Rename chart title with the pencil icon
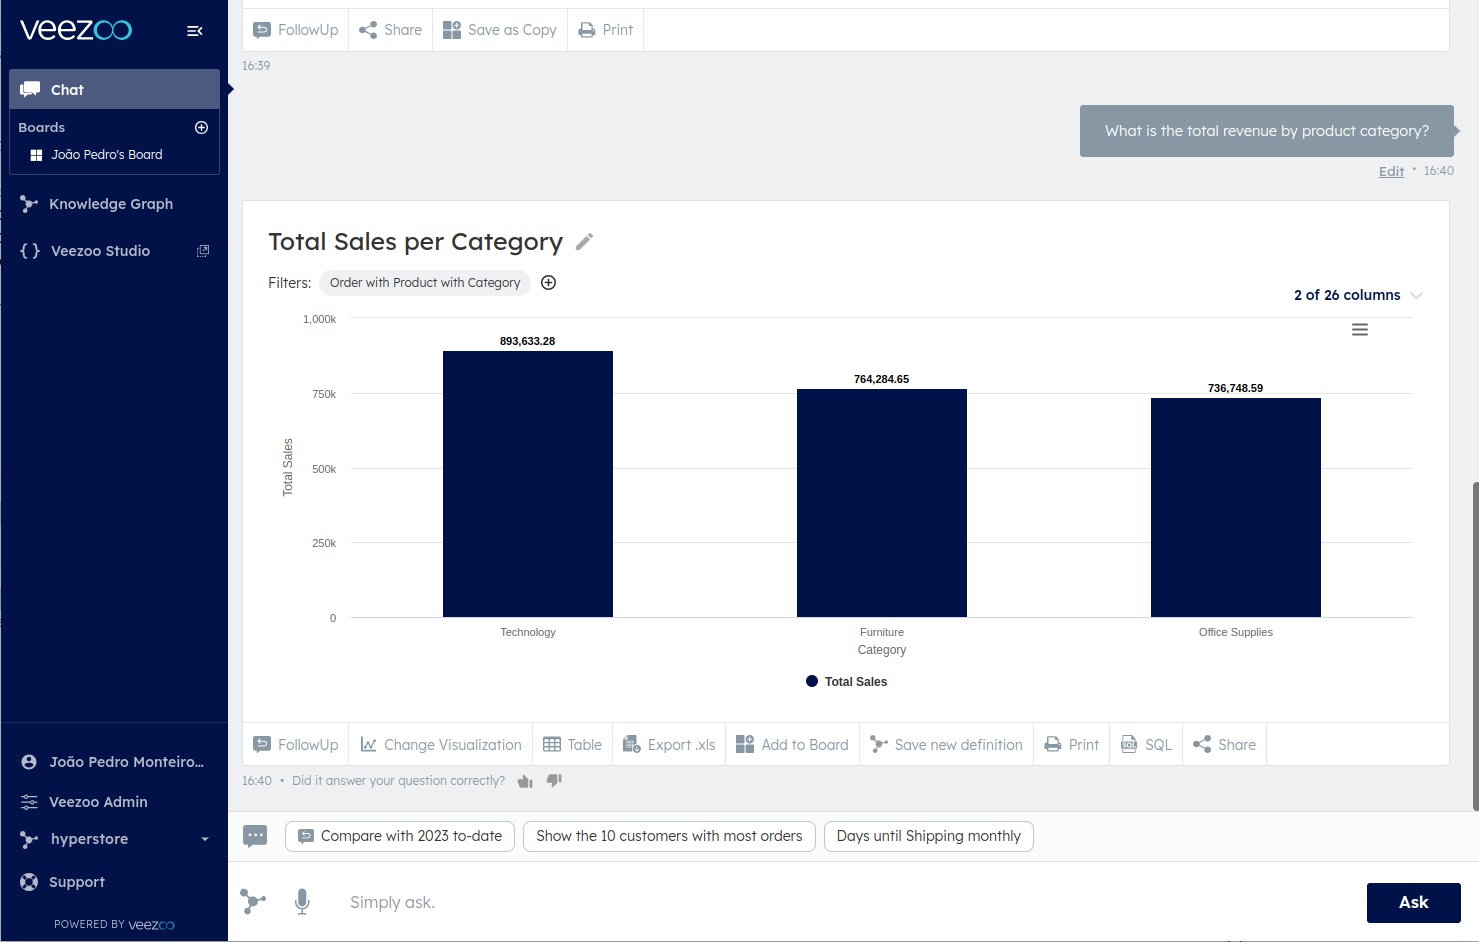Viewport: 1479px width, 942px height. tap(585, 241)
